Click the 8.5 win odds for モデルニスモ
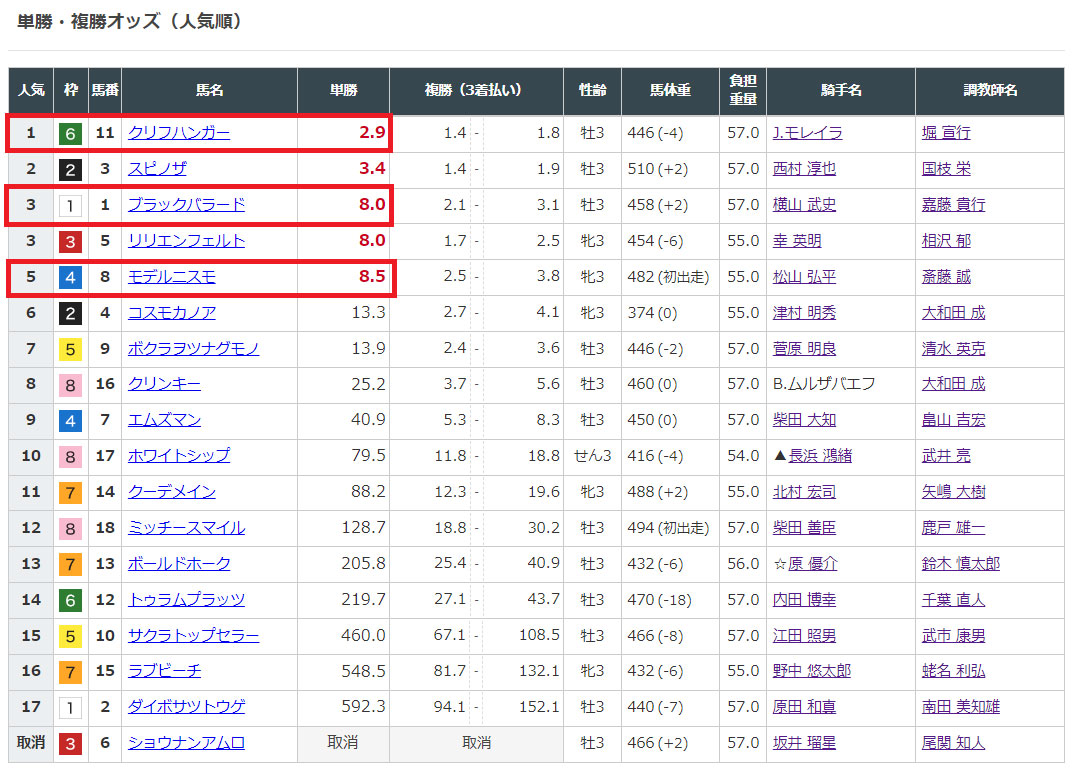This screenshot has height=772, width=1075. click(372, 277)
